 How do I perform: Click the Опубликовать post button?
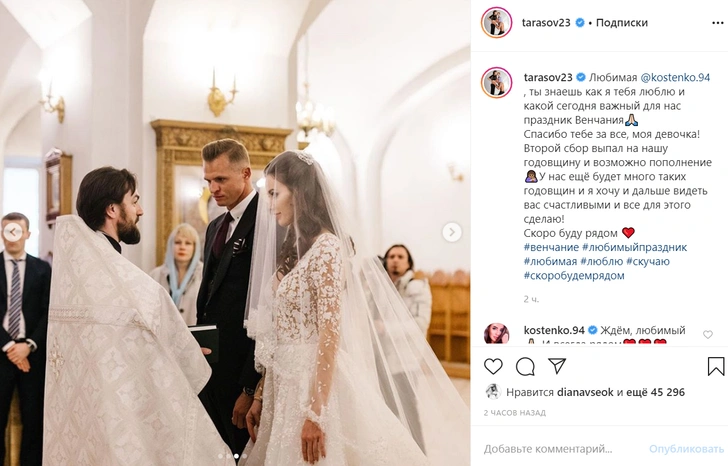(687, 449)
